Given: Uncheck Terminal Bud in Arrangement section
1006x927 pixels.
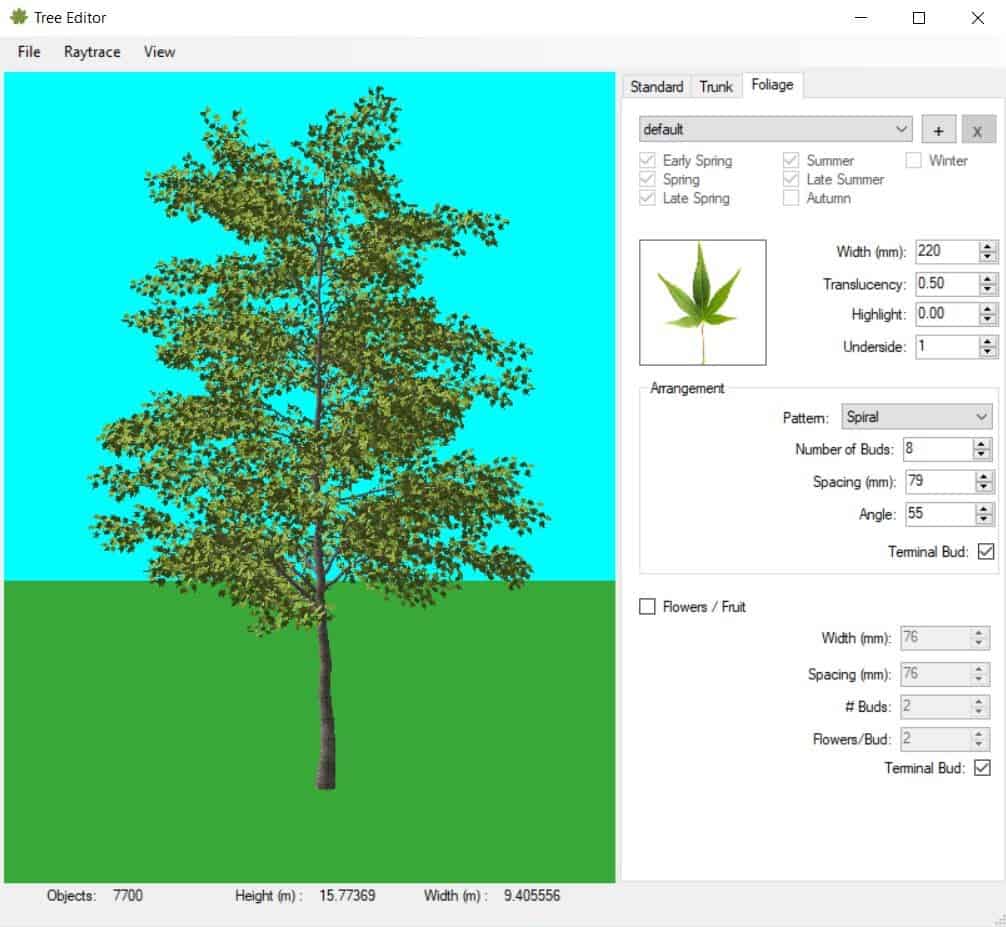Looking at the screenshot, I should coord(986,551).
